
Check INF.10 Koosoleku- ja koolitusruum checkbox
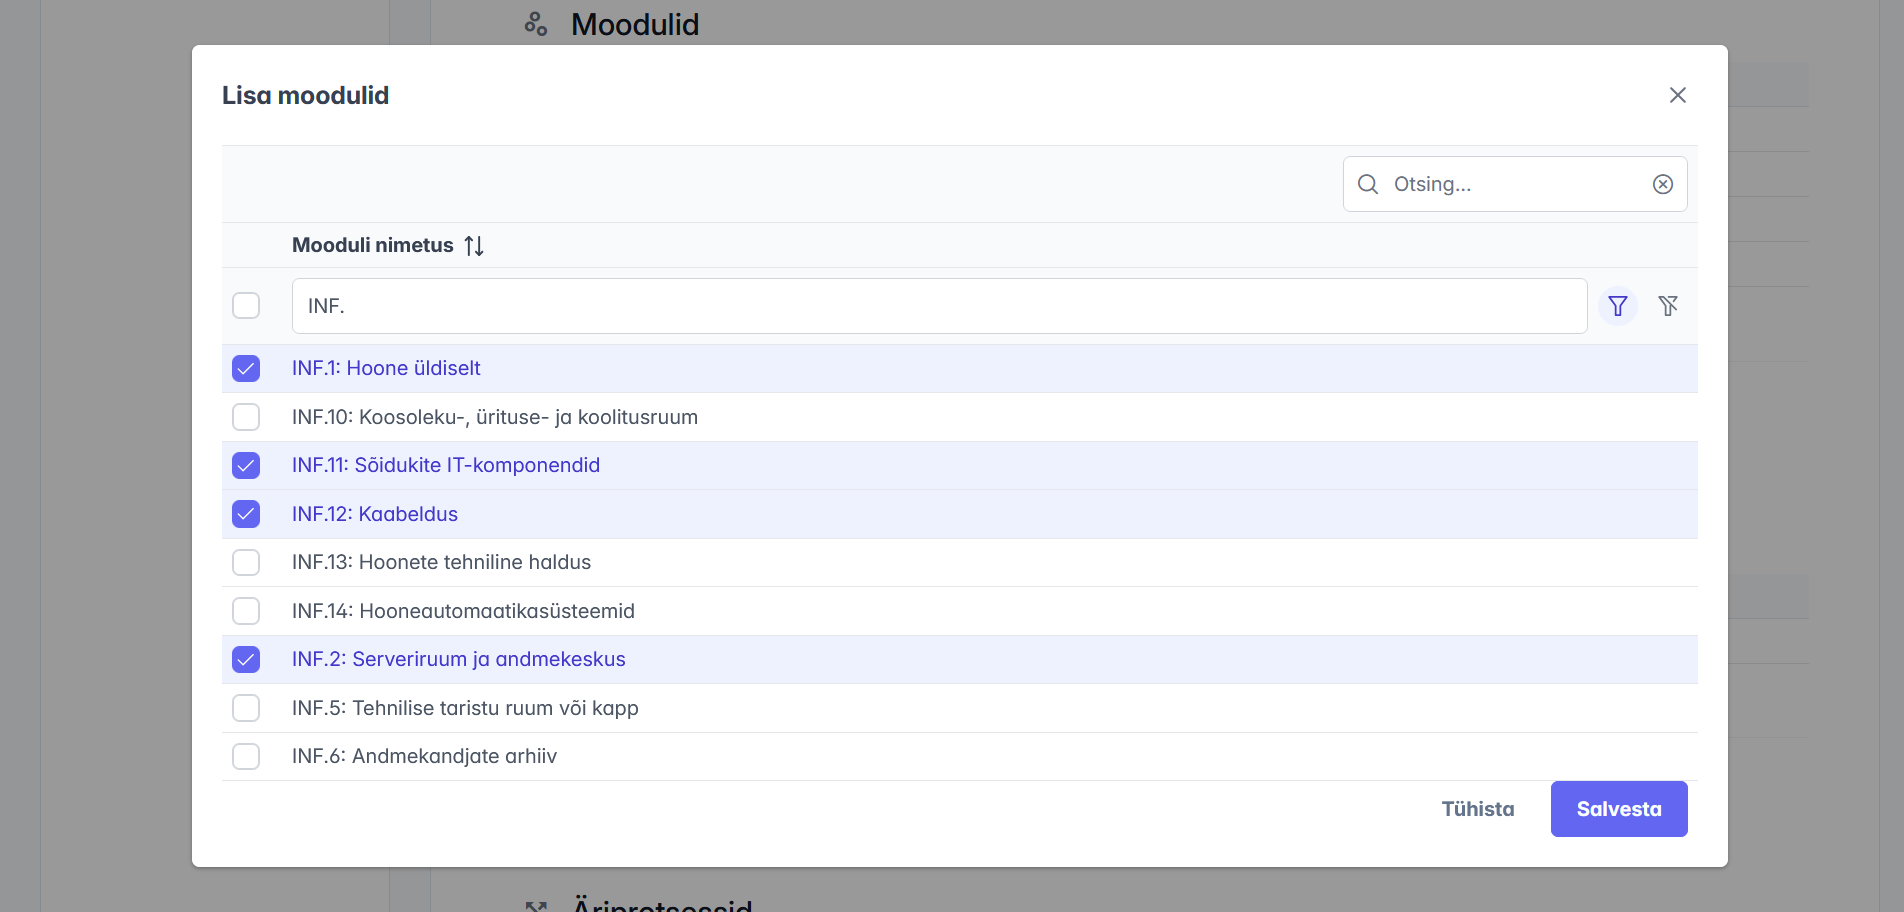[246, 417]
